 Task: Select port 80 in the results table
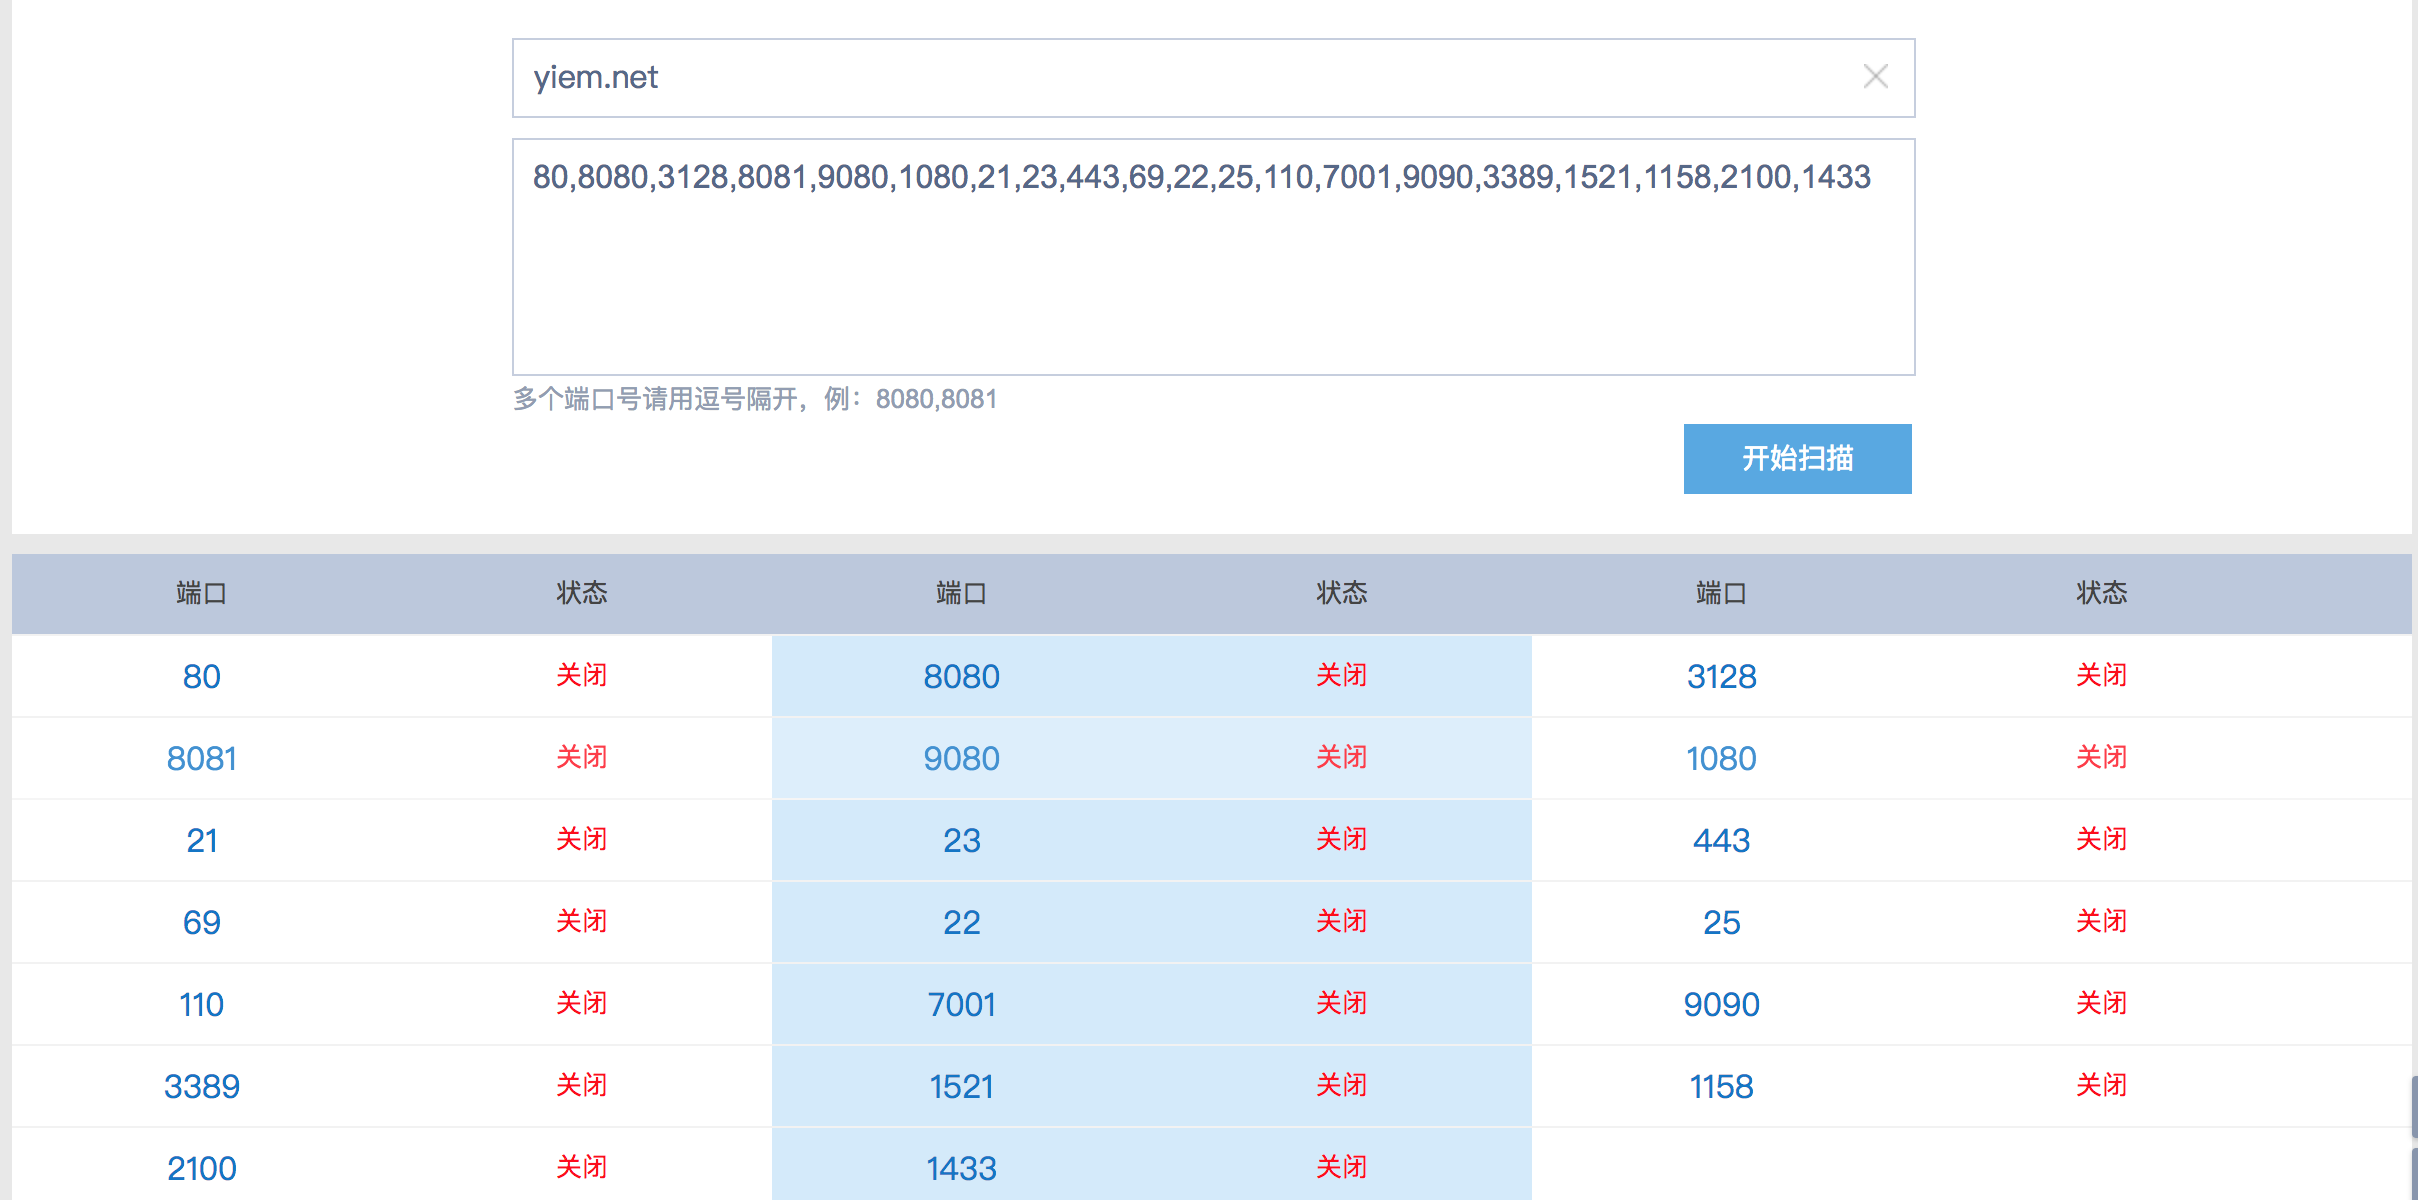(x=201, y=677)
